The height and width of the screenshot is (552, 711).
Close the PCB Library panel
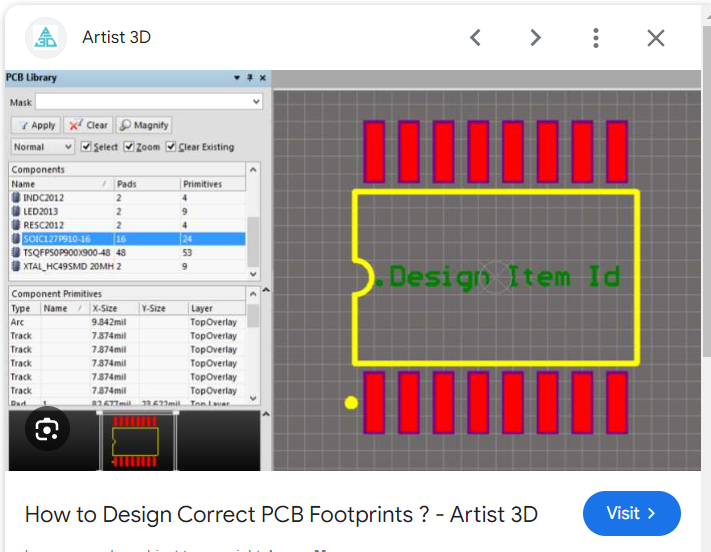[x=263, y=78]
